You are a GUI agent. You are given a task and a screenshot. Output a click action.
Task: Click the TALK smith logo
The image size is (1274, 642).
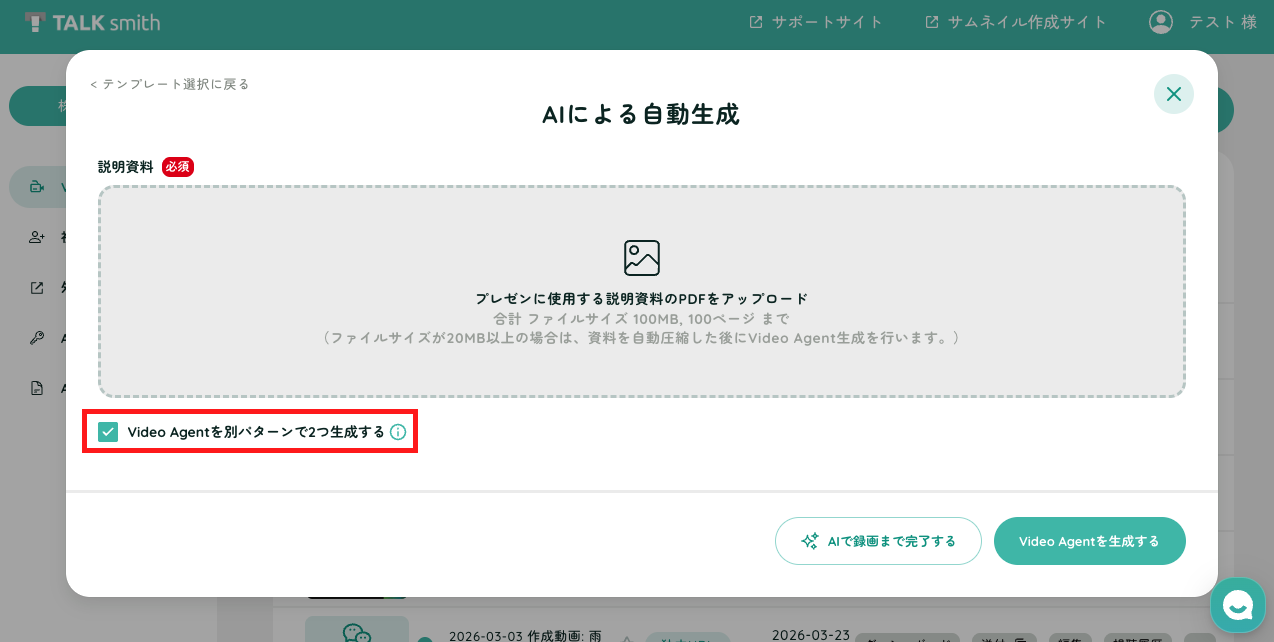pyautogui.click(x=92, y=22)
